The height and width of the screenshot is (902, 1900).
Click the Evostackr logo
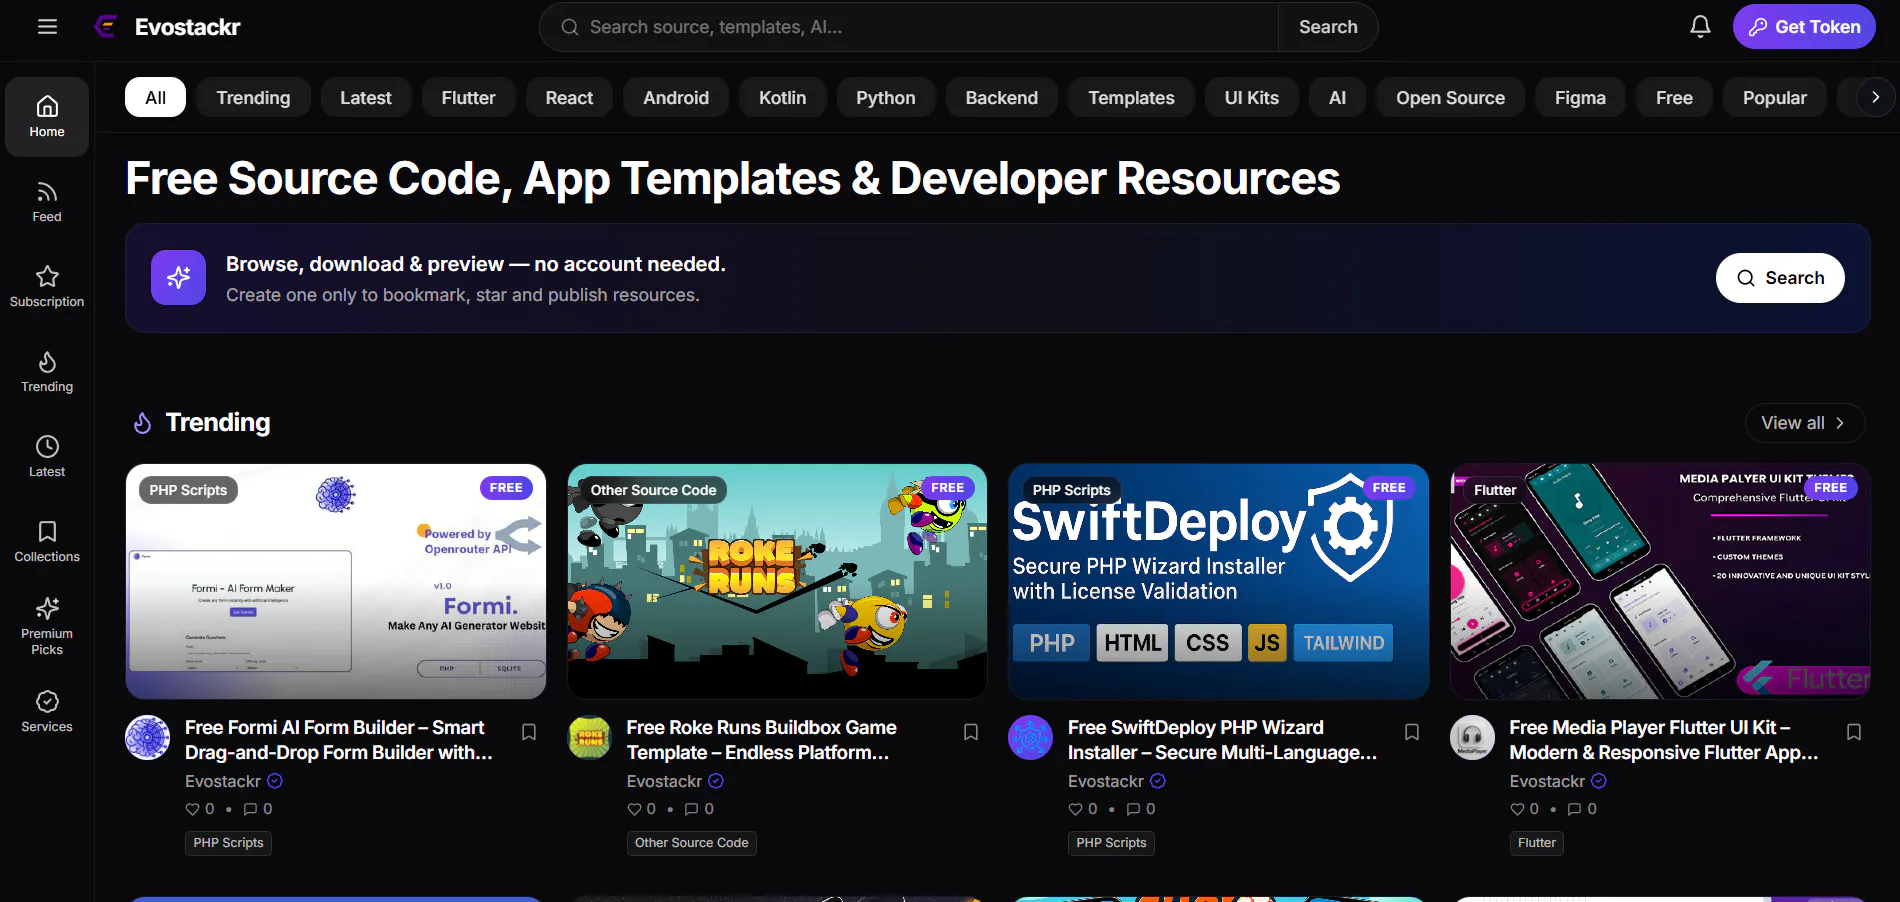[167, 27]
